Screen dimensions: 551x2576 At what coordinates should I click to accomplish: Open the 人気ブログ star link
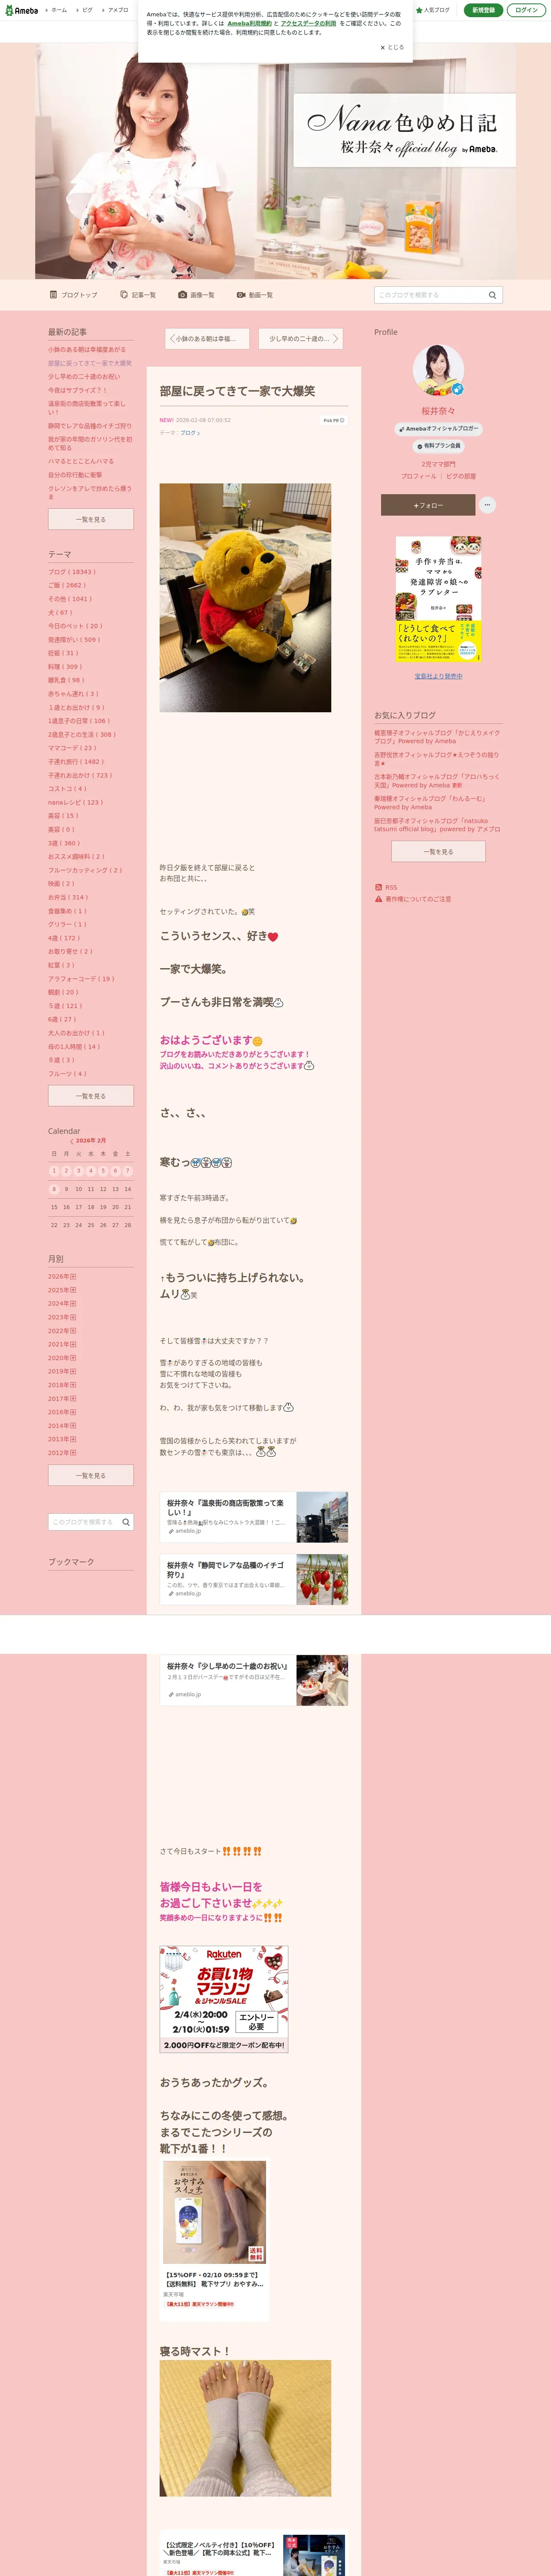pyautogui.click(x=433, y=10)
